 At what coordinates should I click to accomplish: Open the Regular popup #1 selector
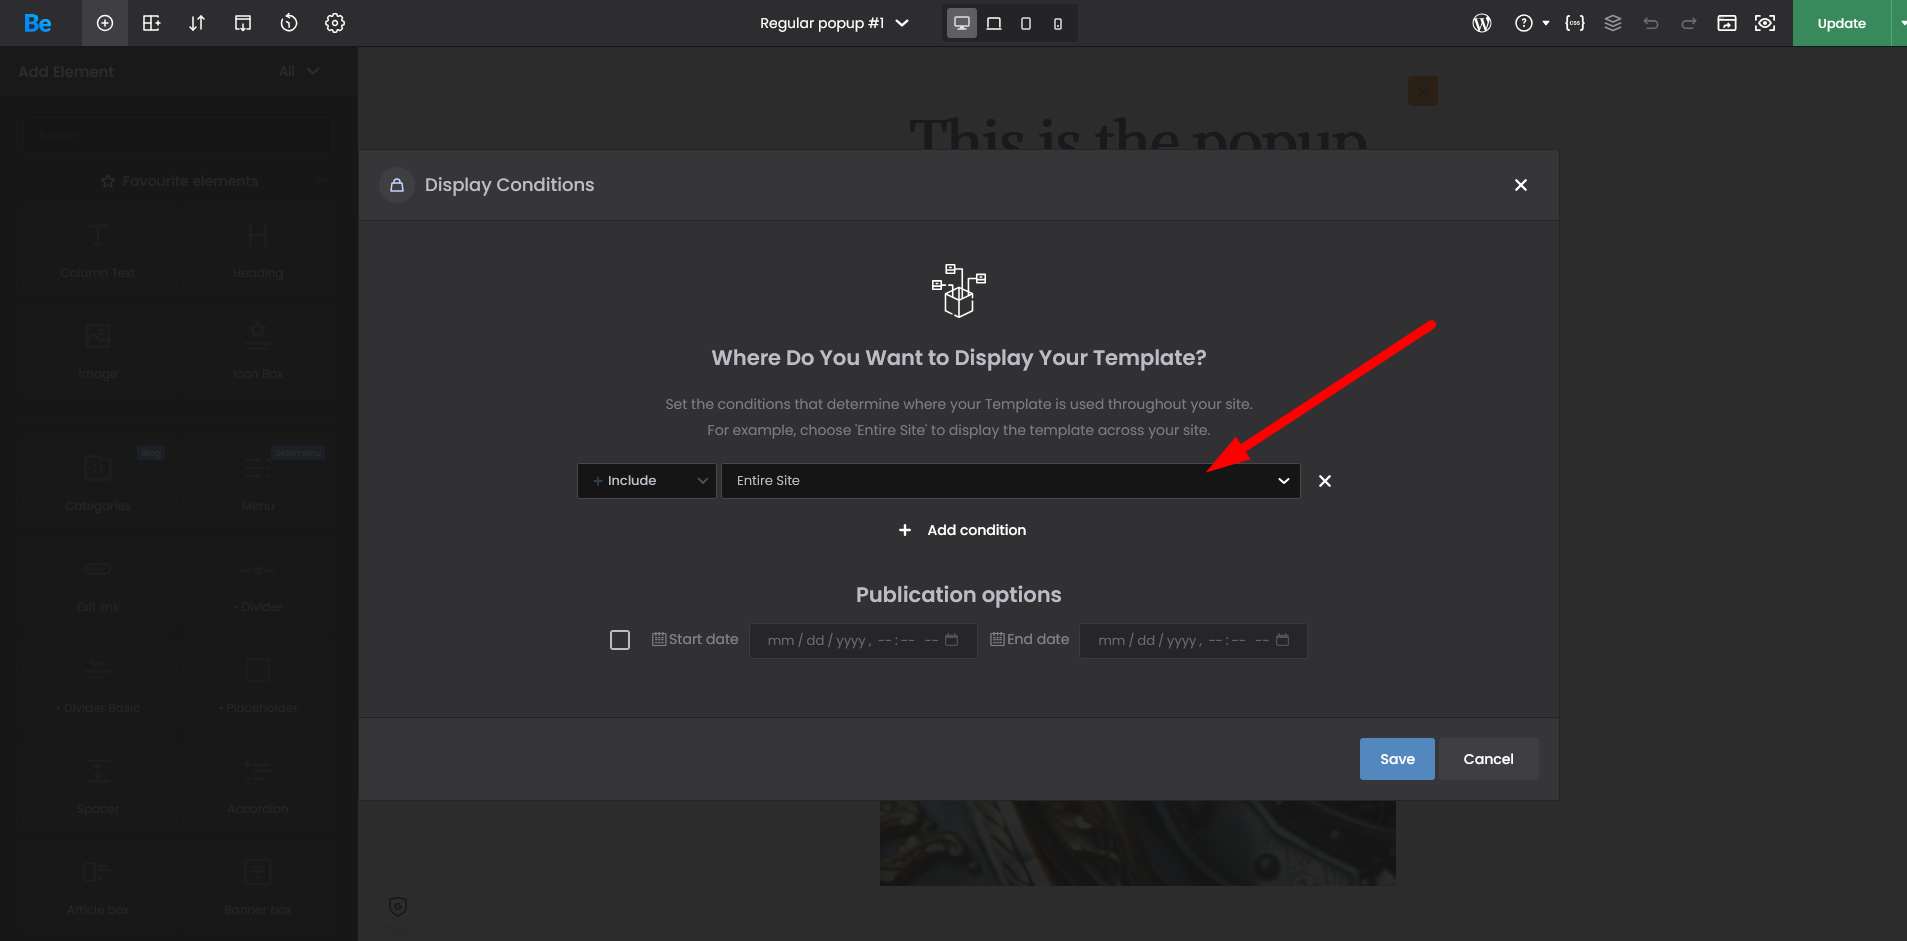tap(834, 23)
